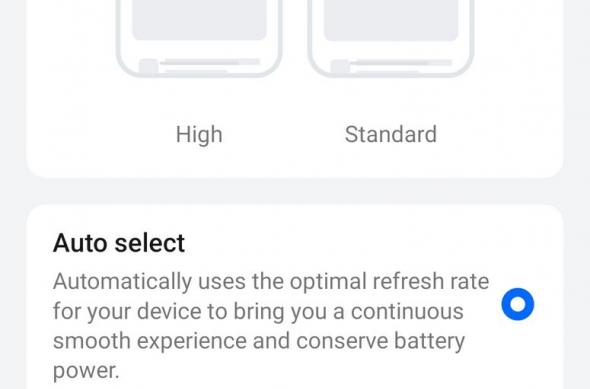Click gray content block in Standard preview
Screen dimensions: 590x389
click(391, 20)
